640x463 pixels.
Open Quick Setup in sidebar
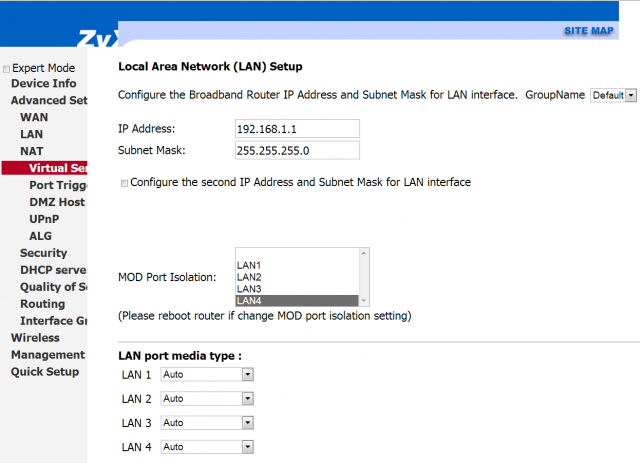[x=45, y=372]
